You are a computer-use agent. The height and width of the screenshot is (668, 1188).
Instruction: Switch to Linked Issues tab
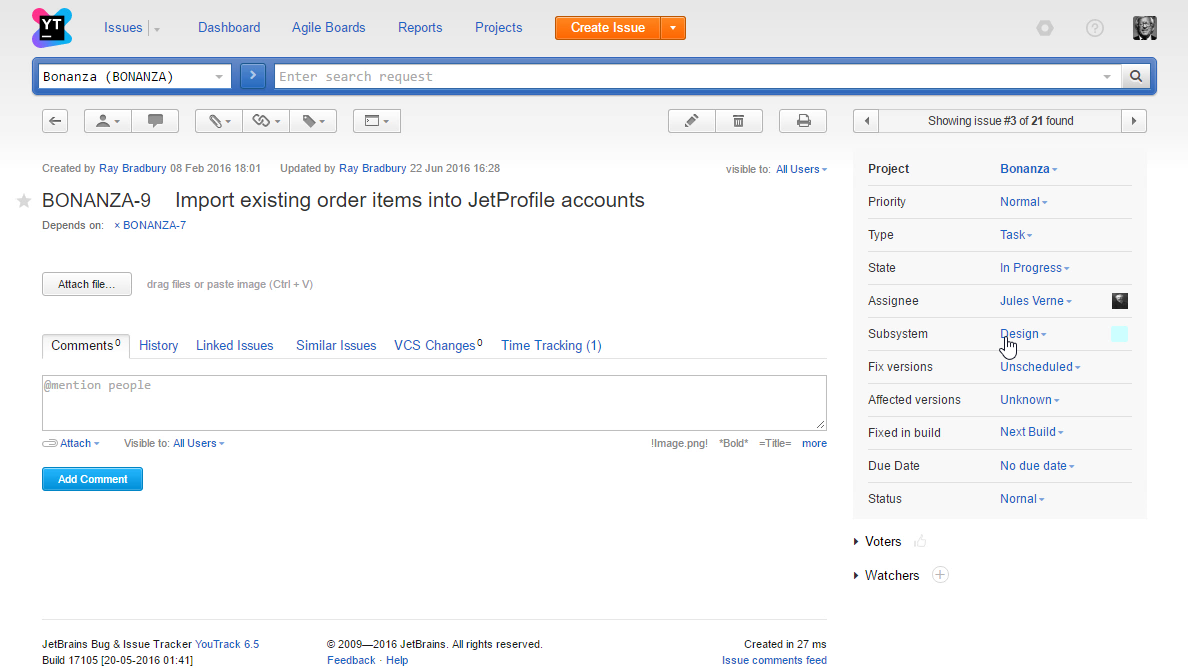[234, 346]
